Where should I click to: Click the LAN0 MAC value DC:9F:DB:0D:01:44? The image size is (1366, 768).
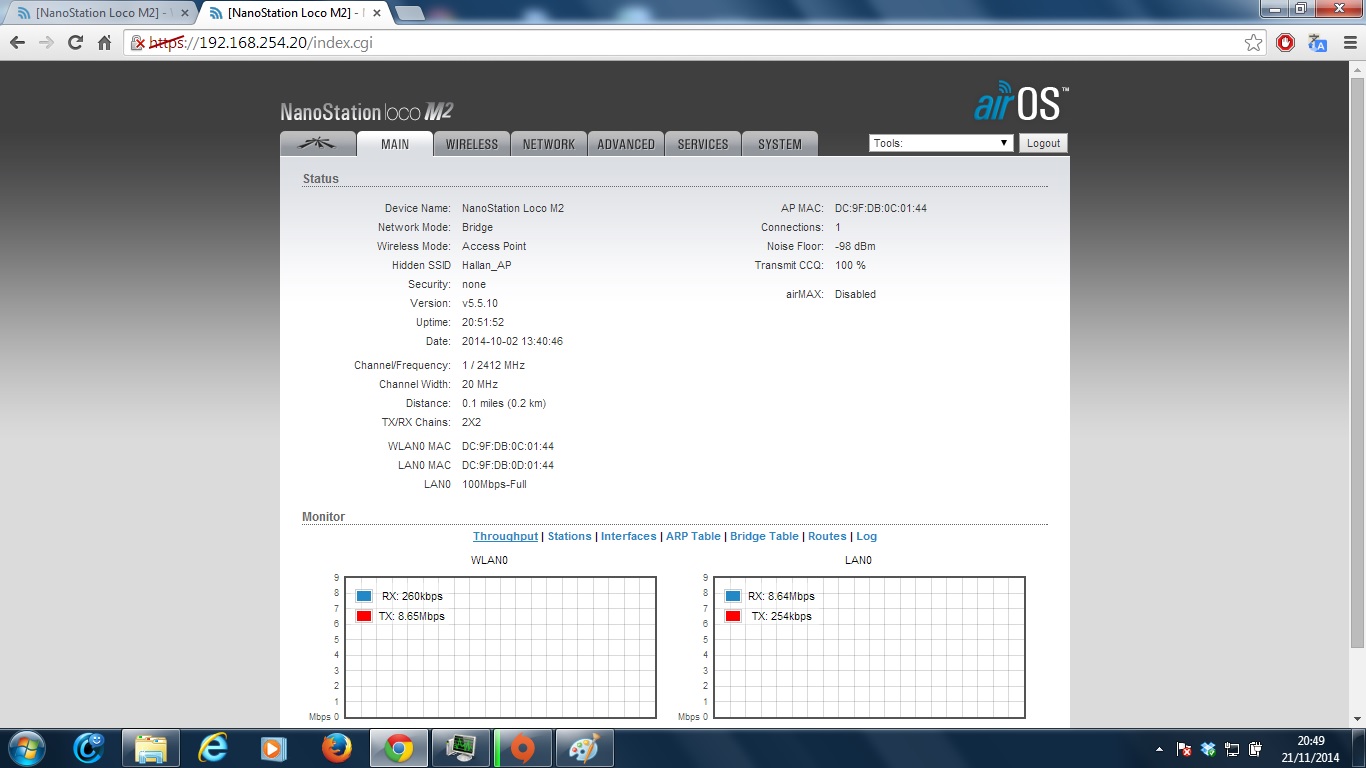508,466
